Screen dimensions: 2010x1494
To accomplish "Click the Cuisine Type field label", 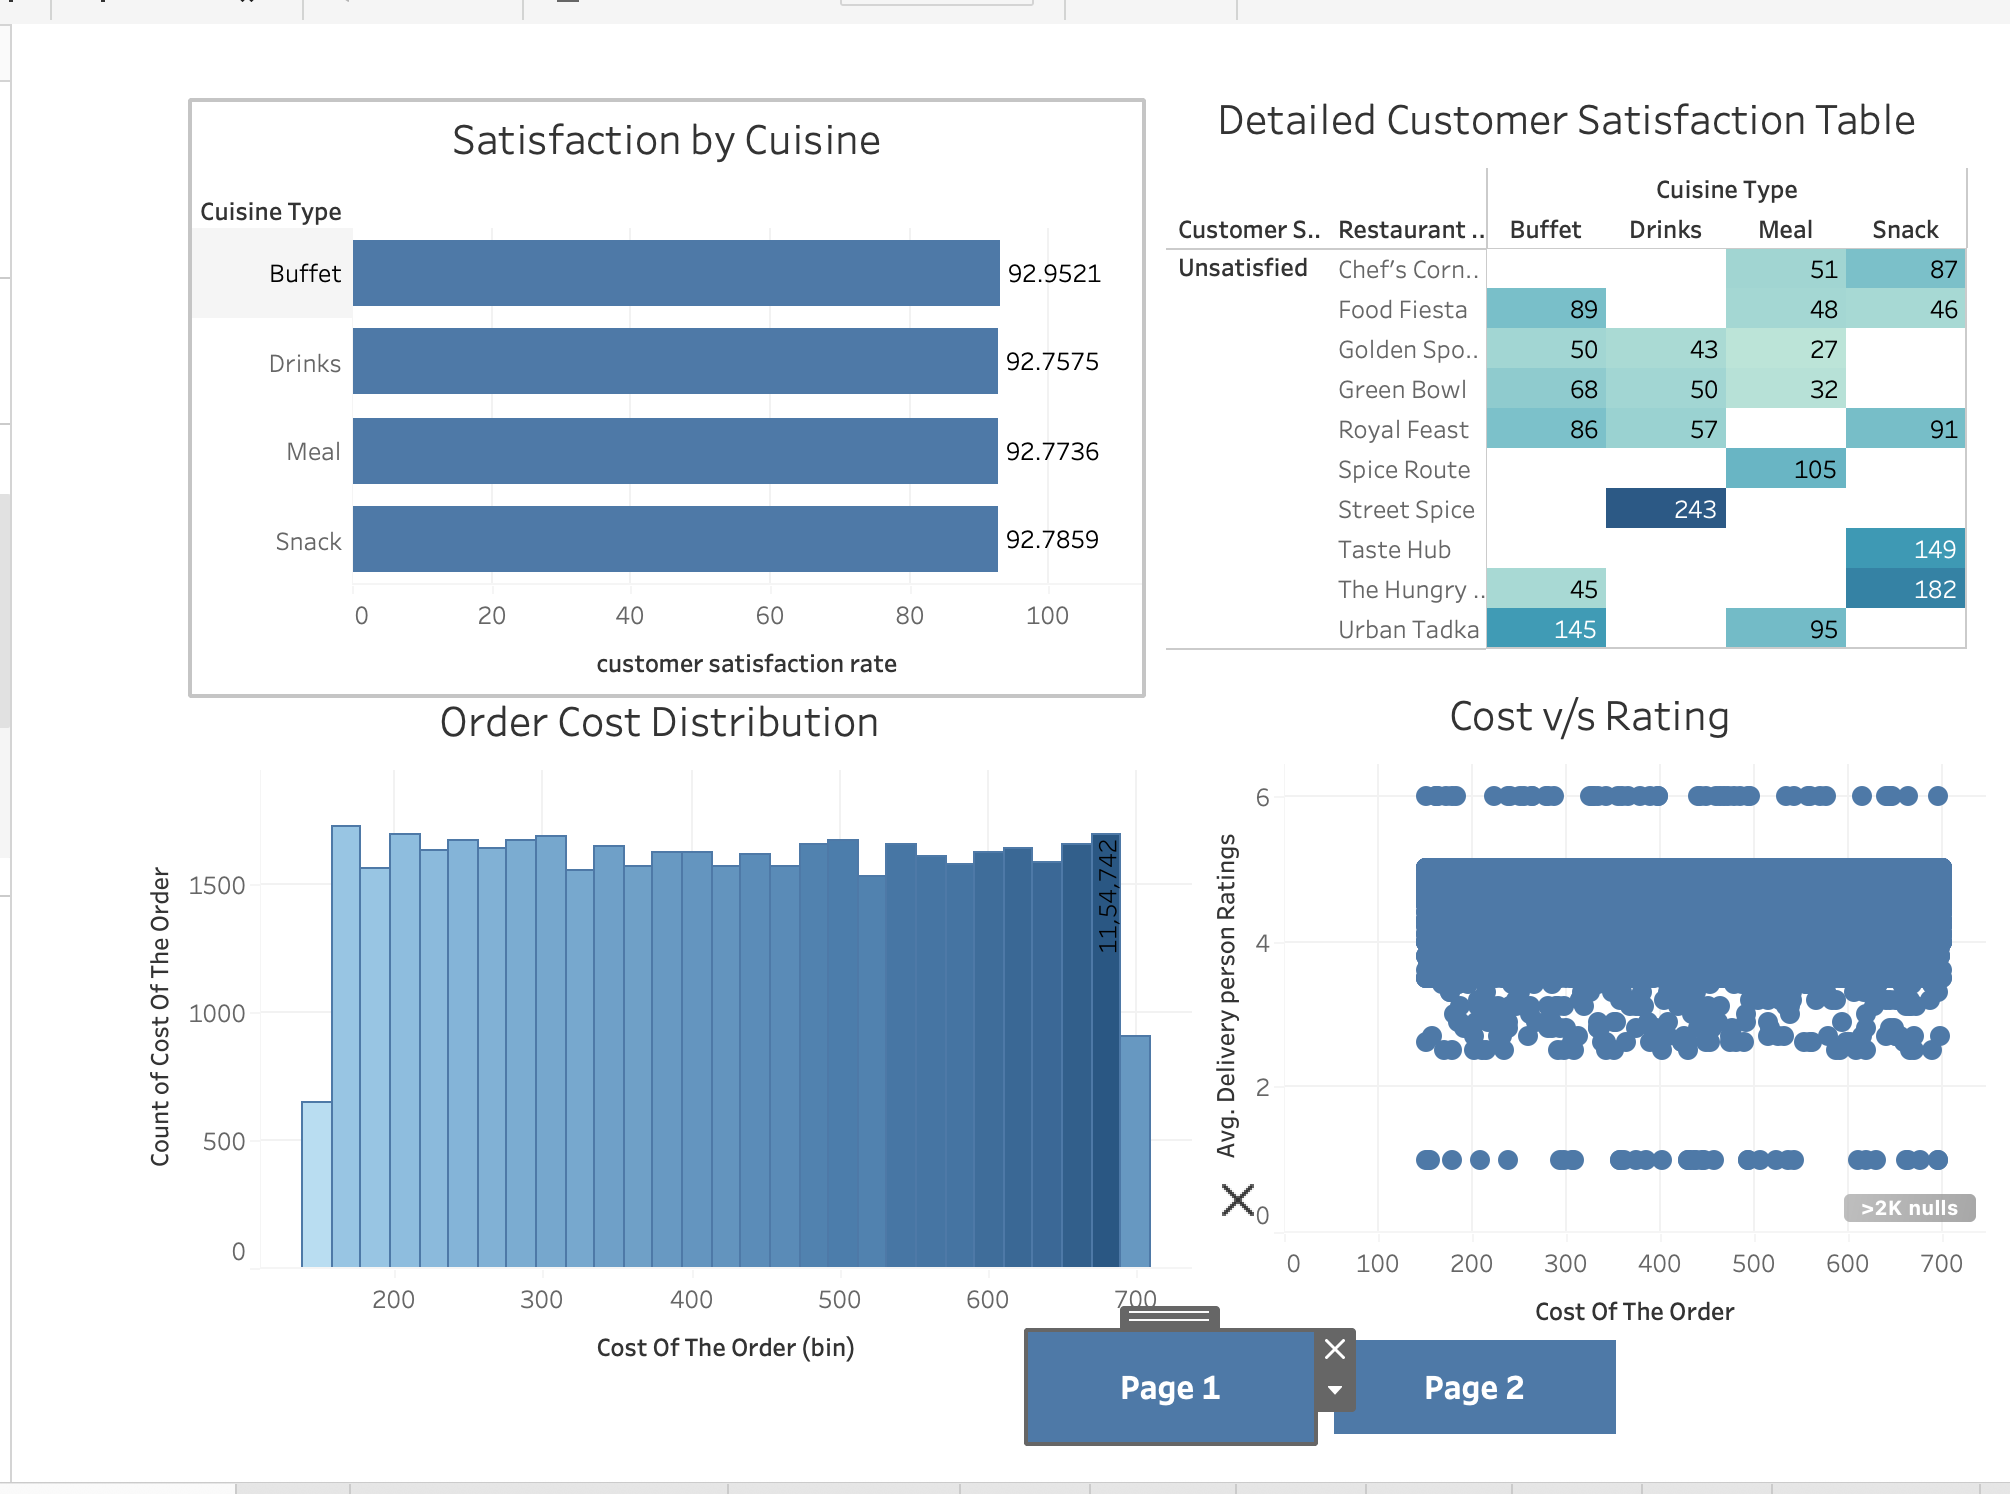I will [x=270, y=212].
